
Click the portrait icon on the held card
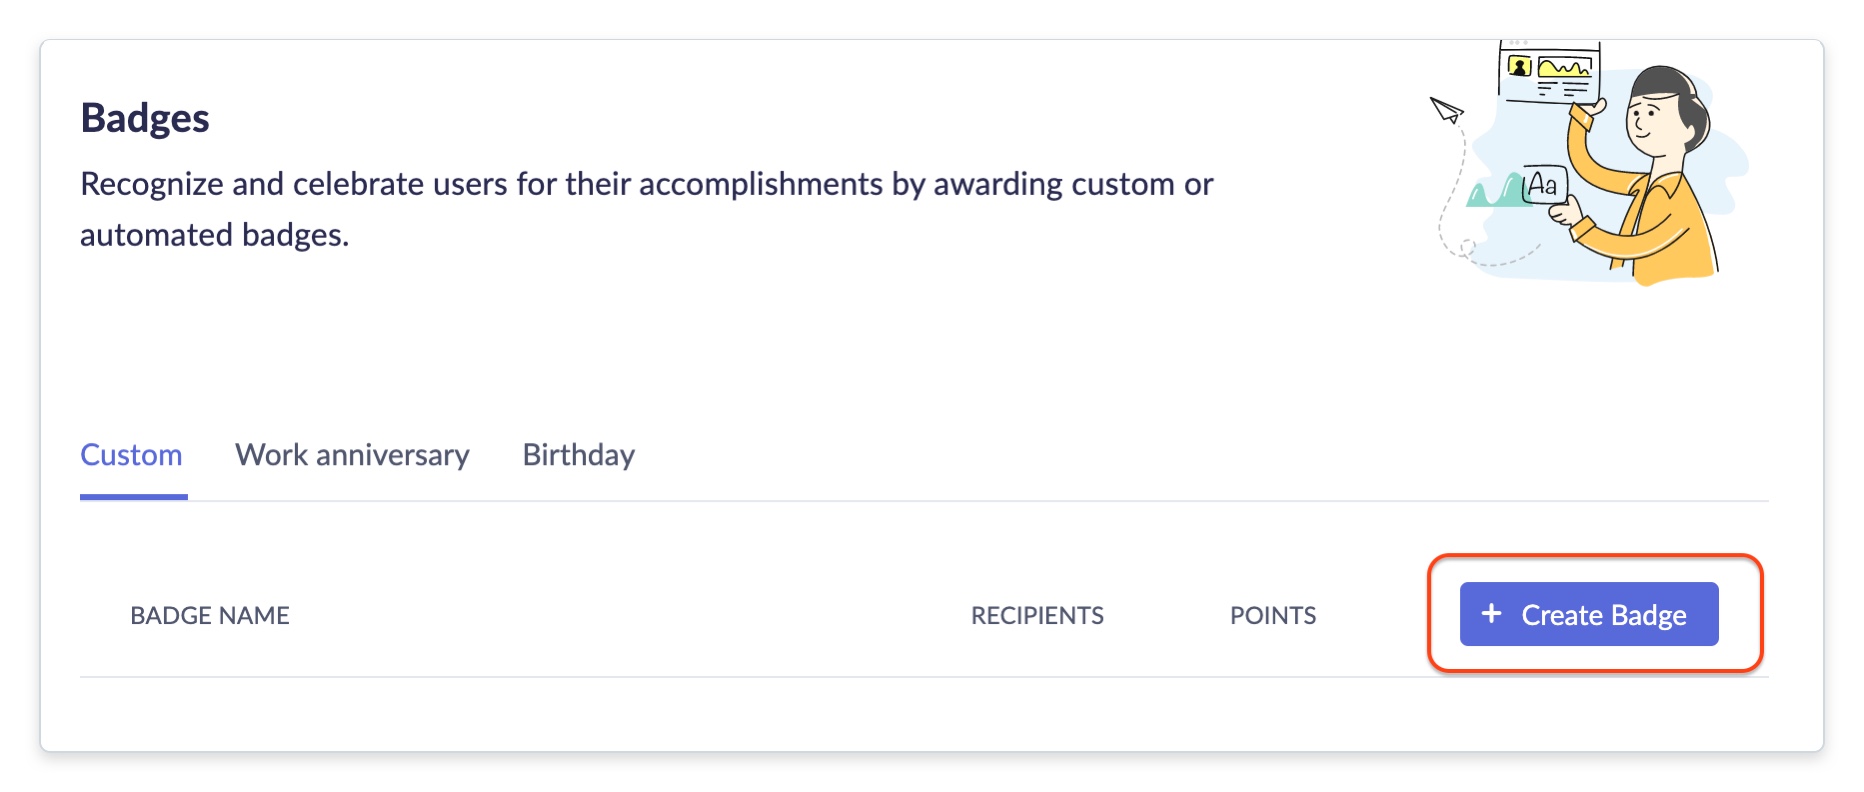tap(1520, 67)
